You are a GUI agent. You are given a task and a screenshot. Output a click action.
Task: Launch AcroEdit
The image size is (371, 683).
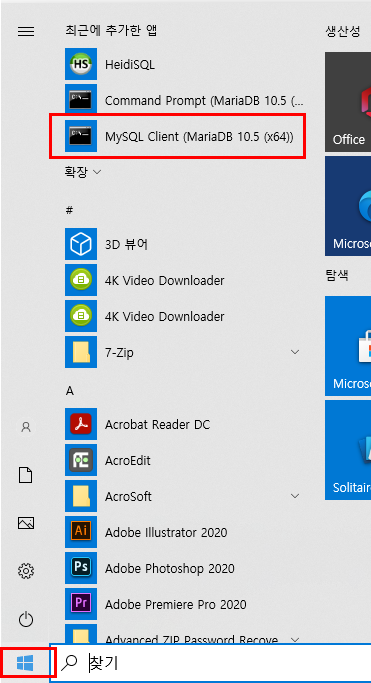click(x=185, y=460)
